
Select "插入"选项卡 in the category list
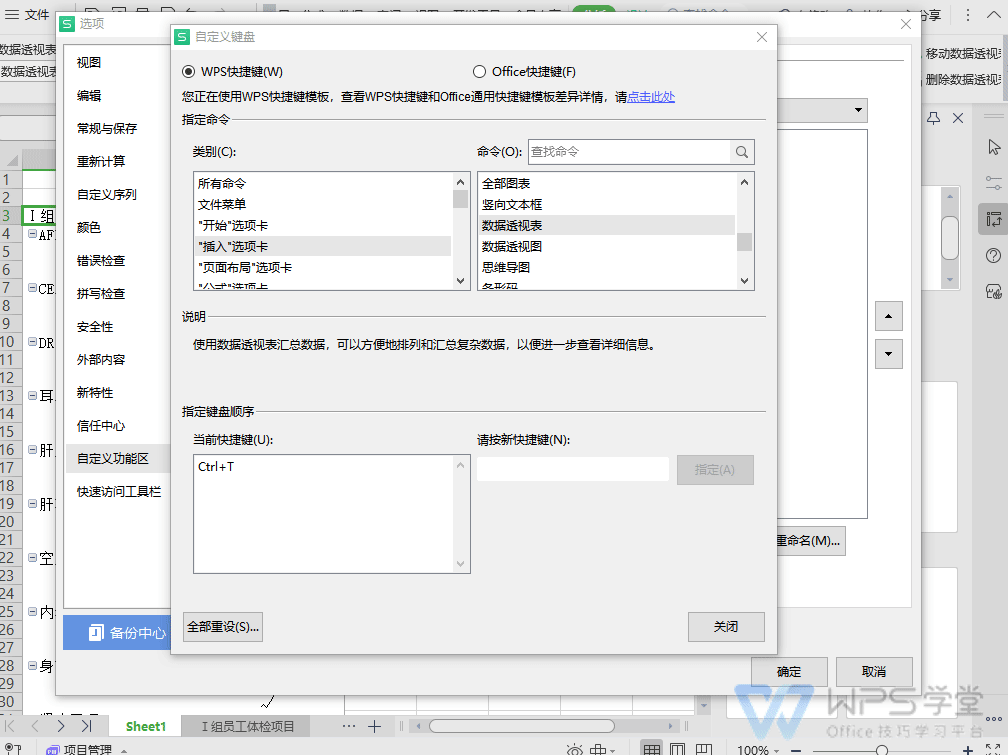[x=322, y=246]
